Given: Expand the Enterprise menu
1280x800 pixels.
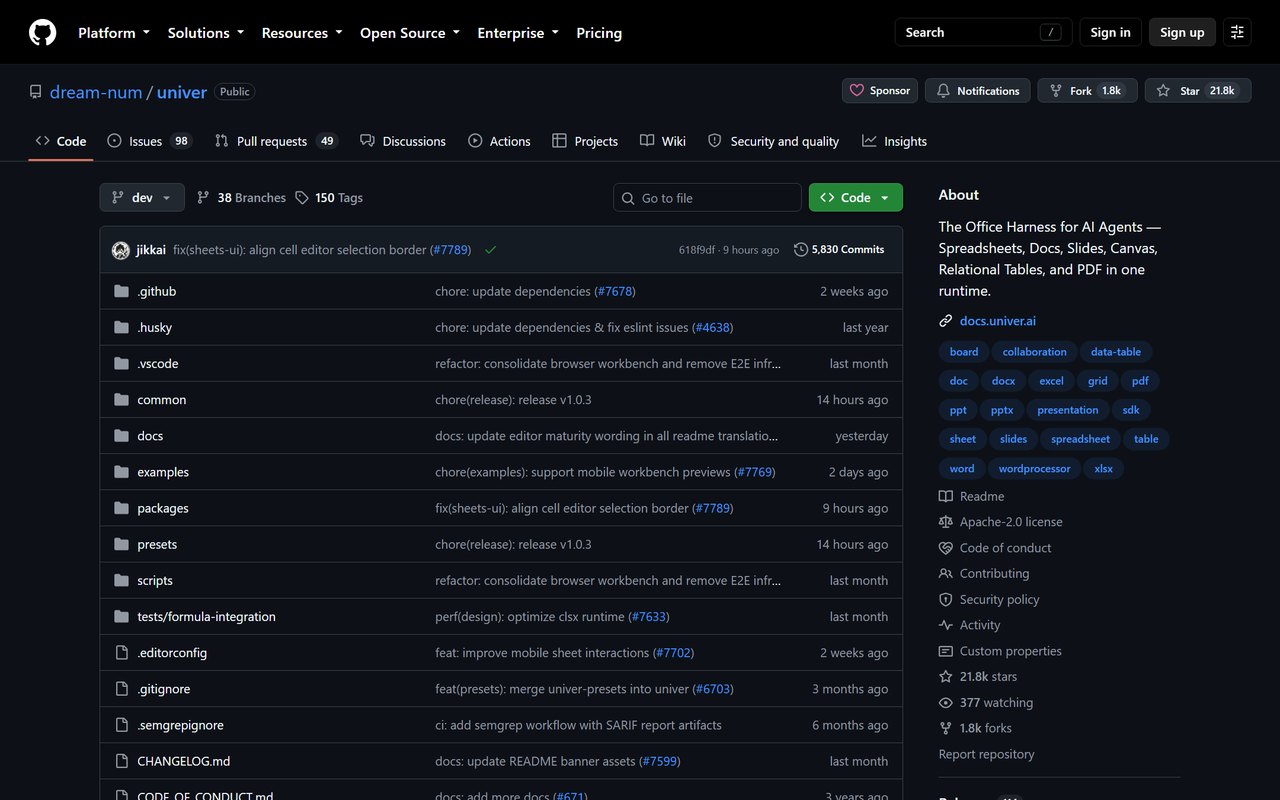Looking at the screenshot, I should click(518, 33).
